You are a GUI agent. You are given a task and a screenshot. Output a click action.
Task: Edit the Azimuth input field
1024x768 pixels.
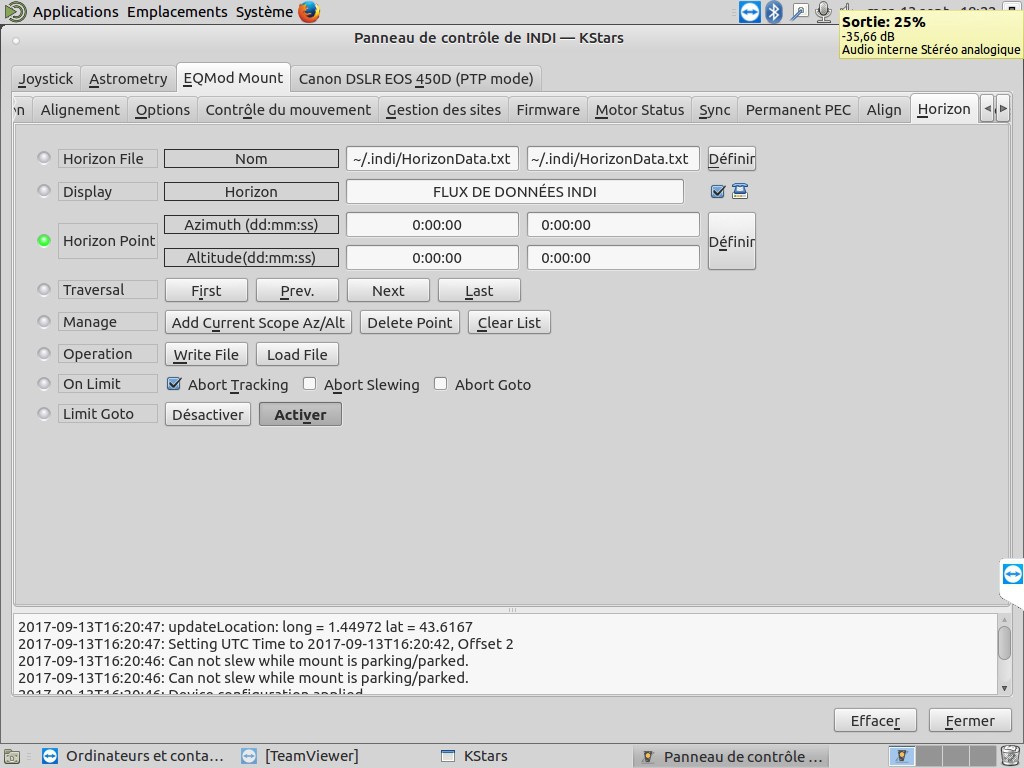tap(613, 225)
